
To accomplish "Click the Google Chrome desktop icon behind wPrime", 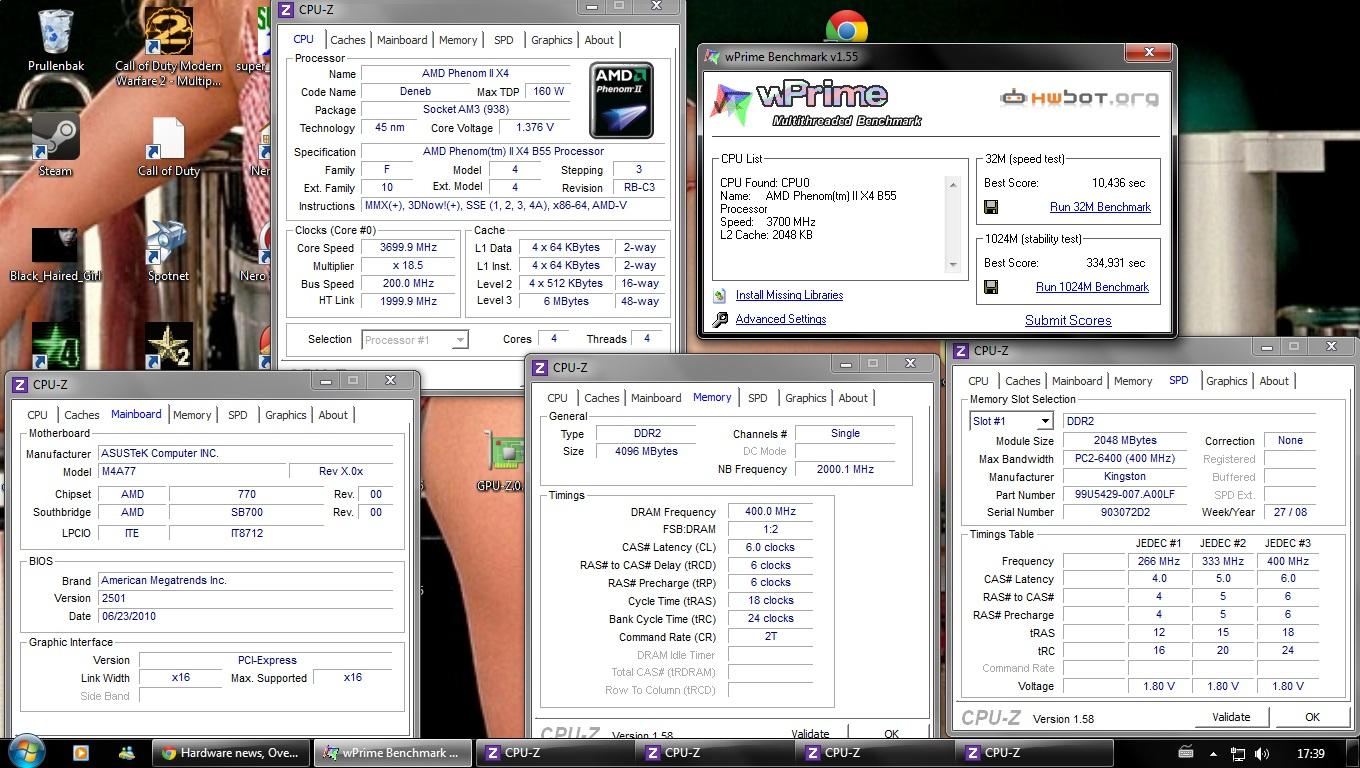I will click(x=846, y=27).
